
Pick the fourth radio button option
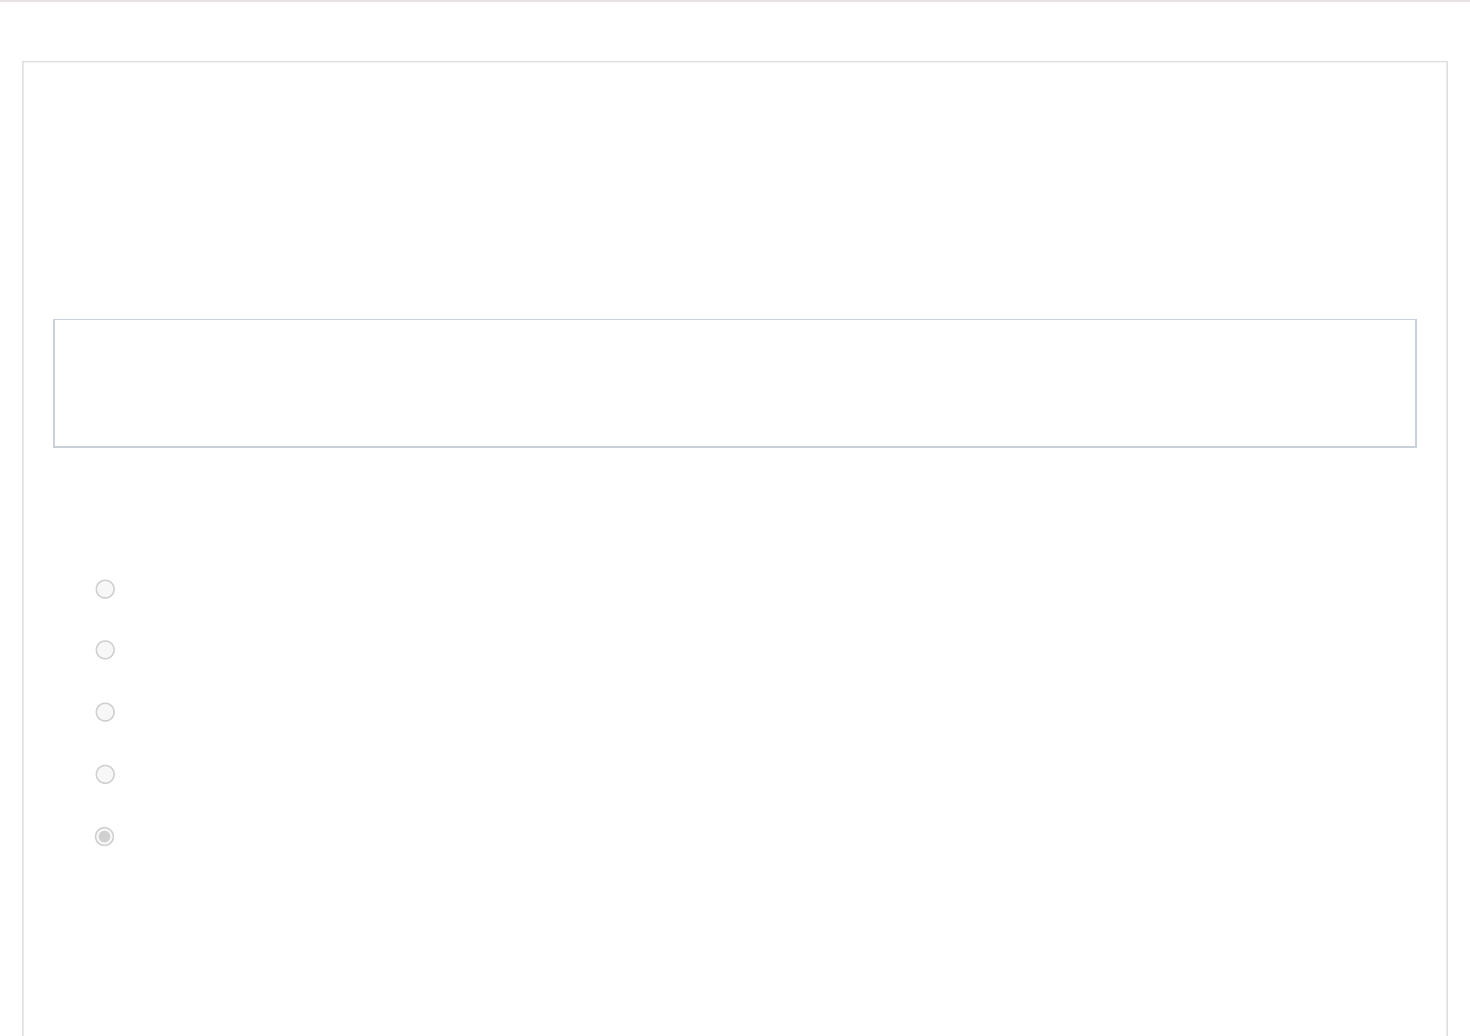click(x=105, y=774)
